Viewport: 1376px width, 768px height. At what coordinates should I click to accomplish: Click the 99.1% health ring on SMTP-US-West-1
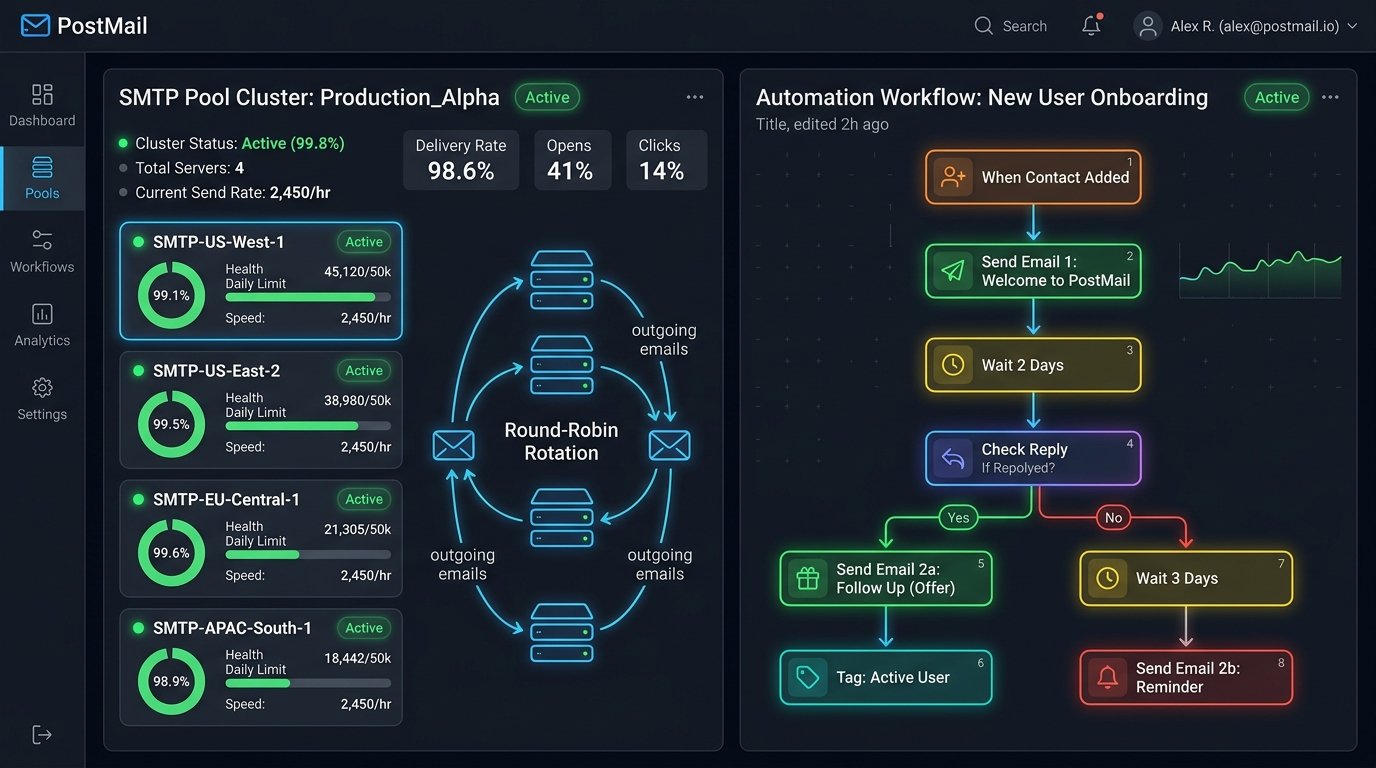(x=171, y=295)
